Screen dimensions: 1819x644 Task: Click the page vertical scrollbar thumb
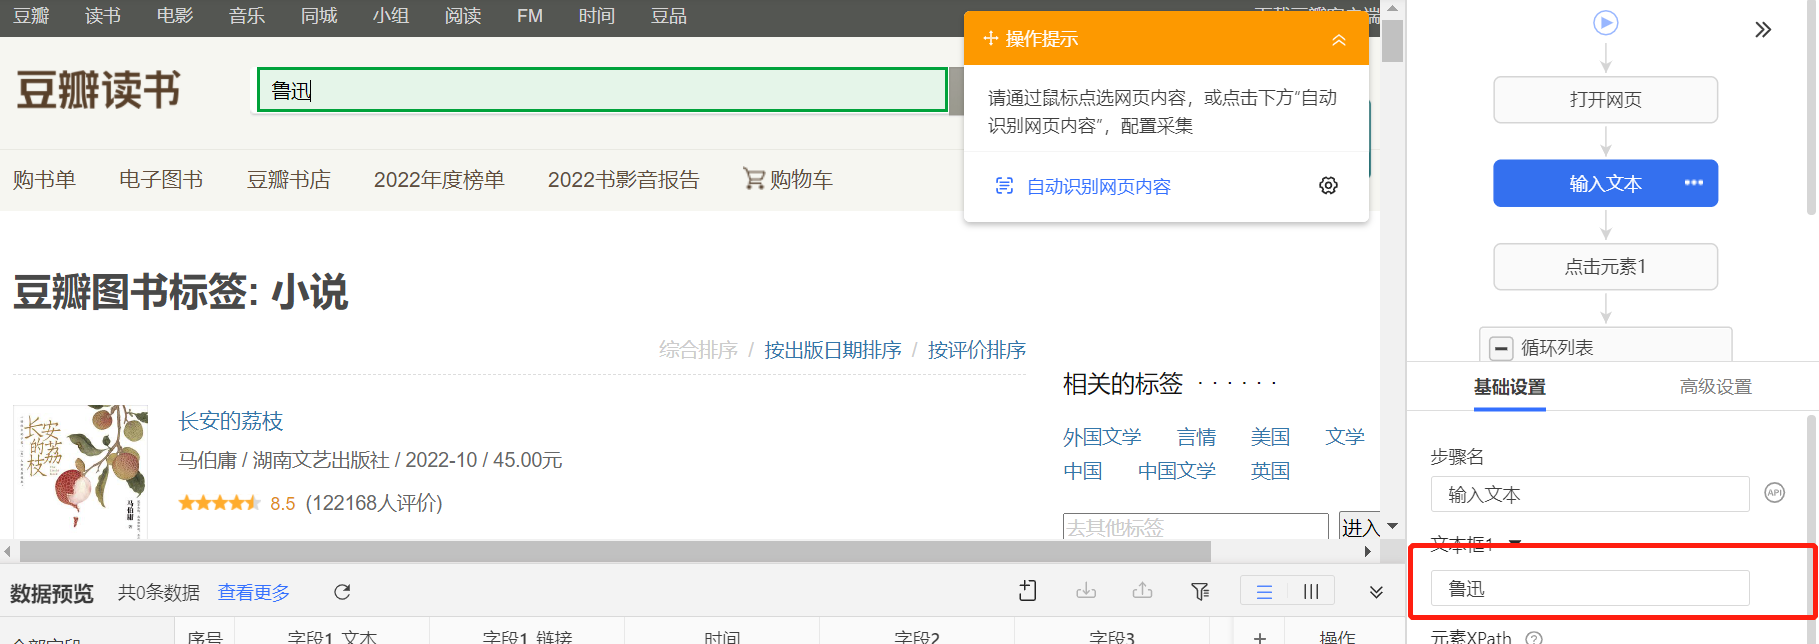coord(1392,42)
